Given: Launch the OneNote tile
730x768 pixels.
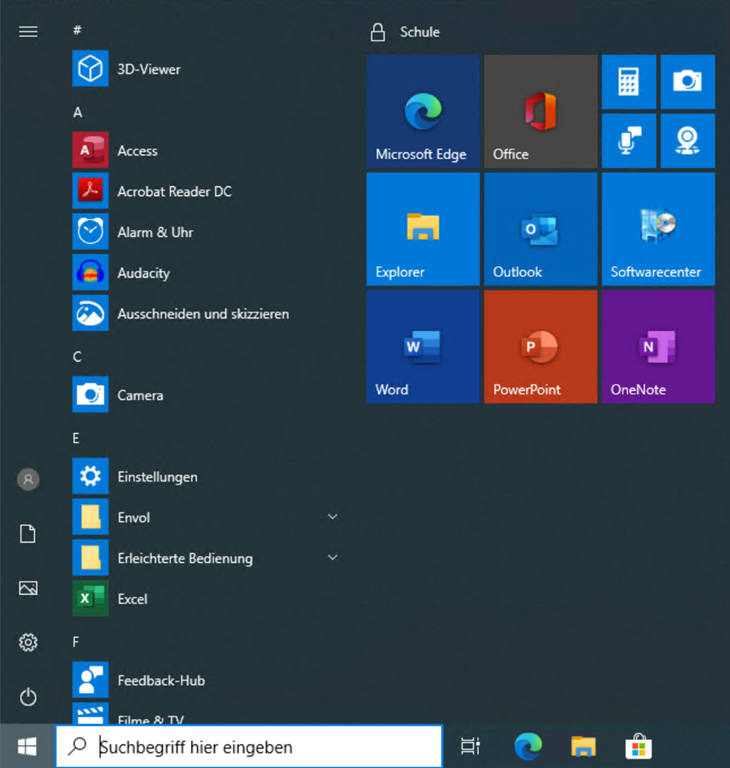Looking at the screenshot, I should point(657,347).
